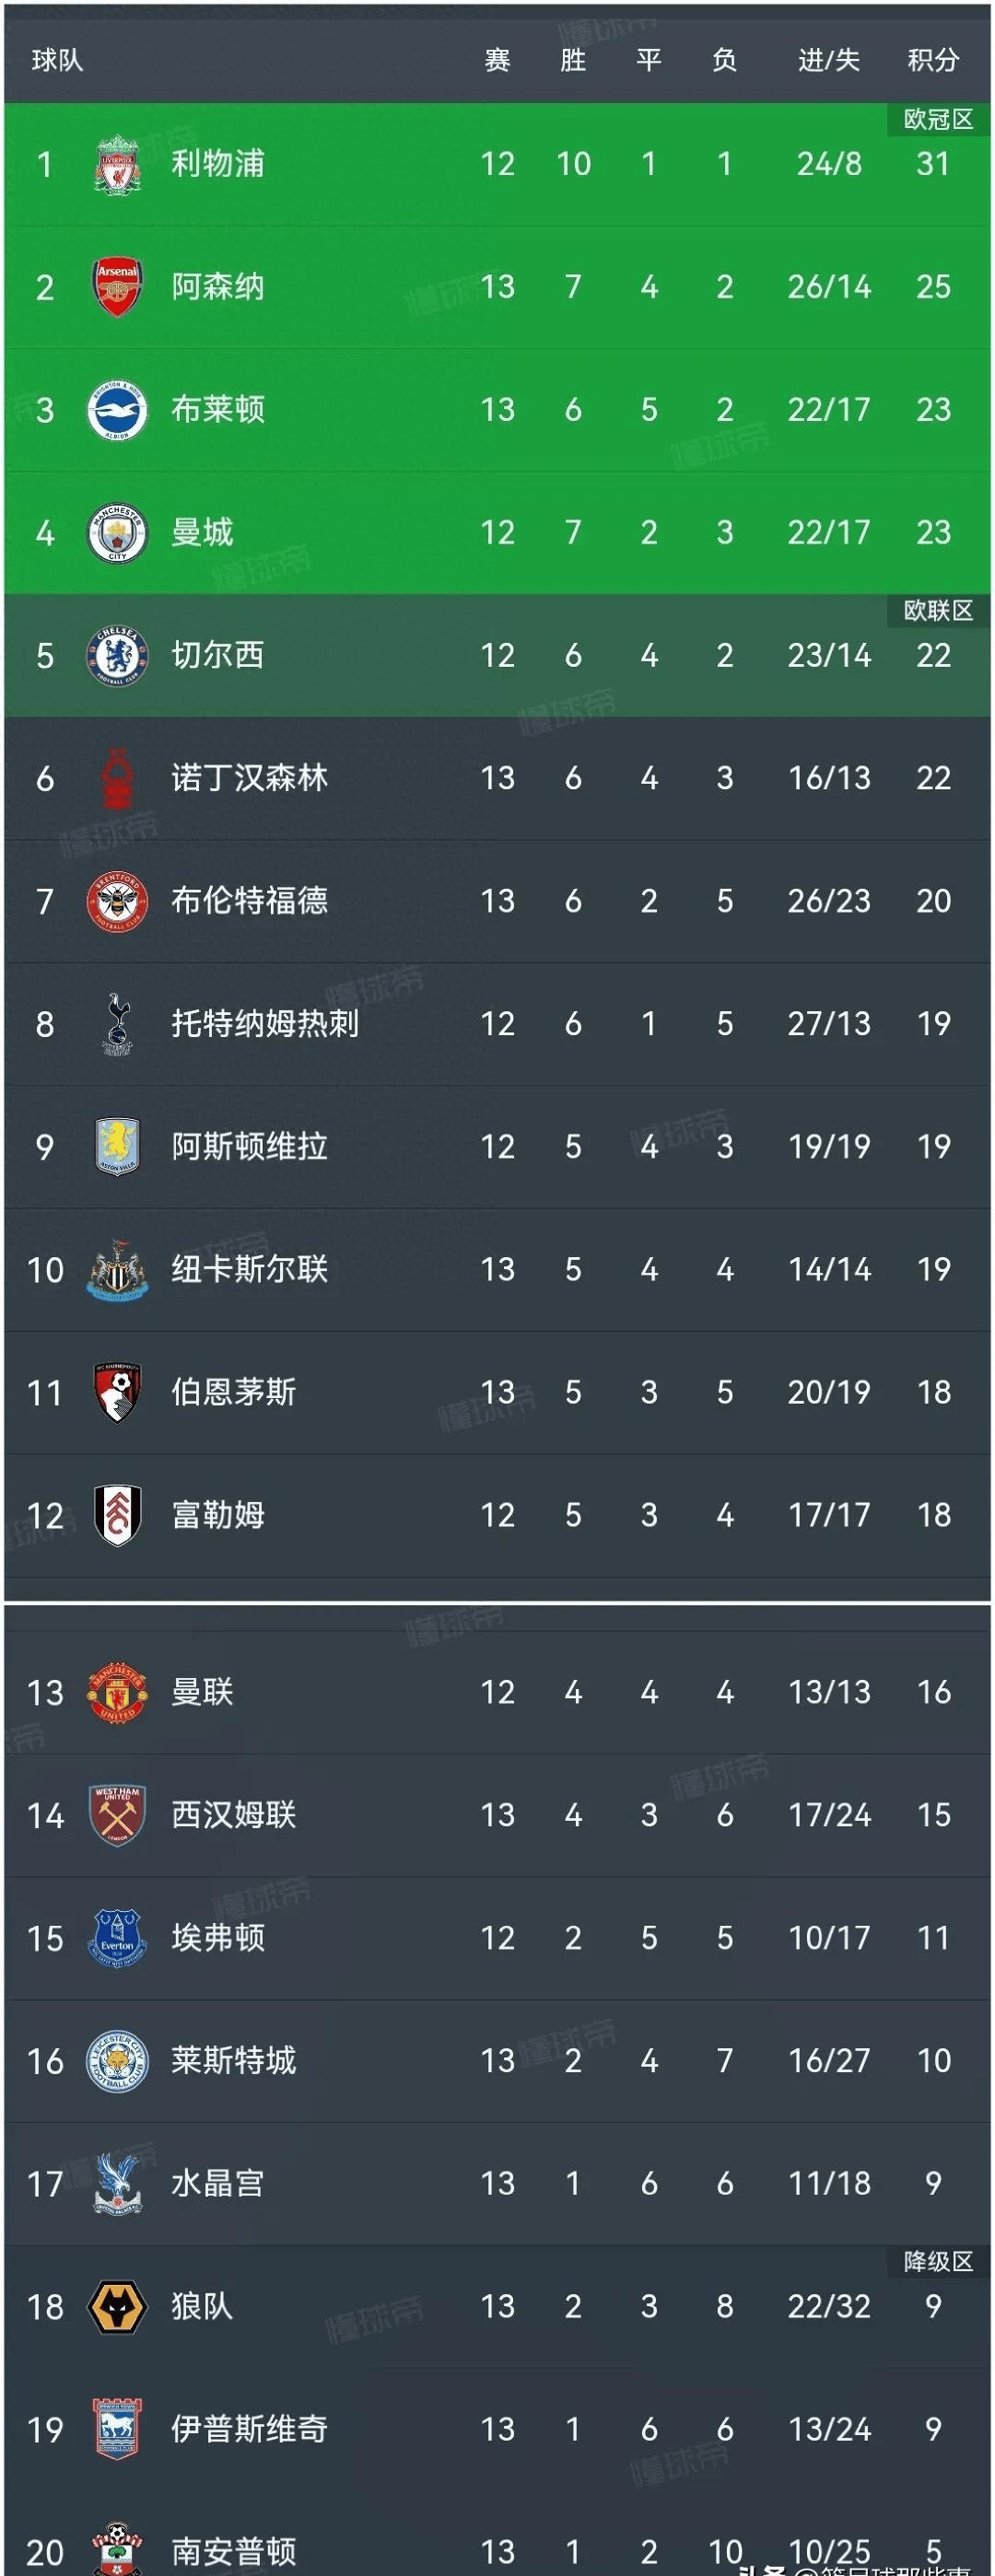Select the Wolves wolf-head logo
995x2576 pixels.
pyautogui.click(x=117, y=2306)
